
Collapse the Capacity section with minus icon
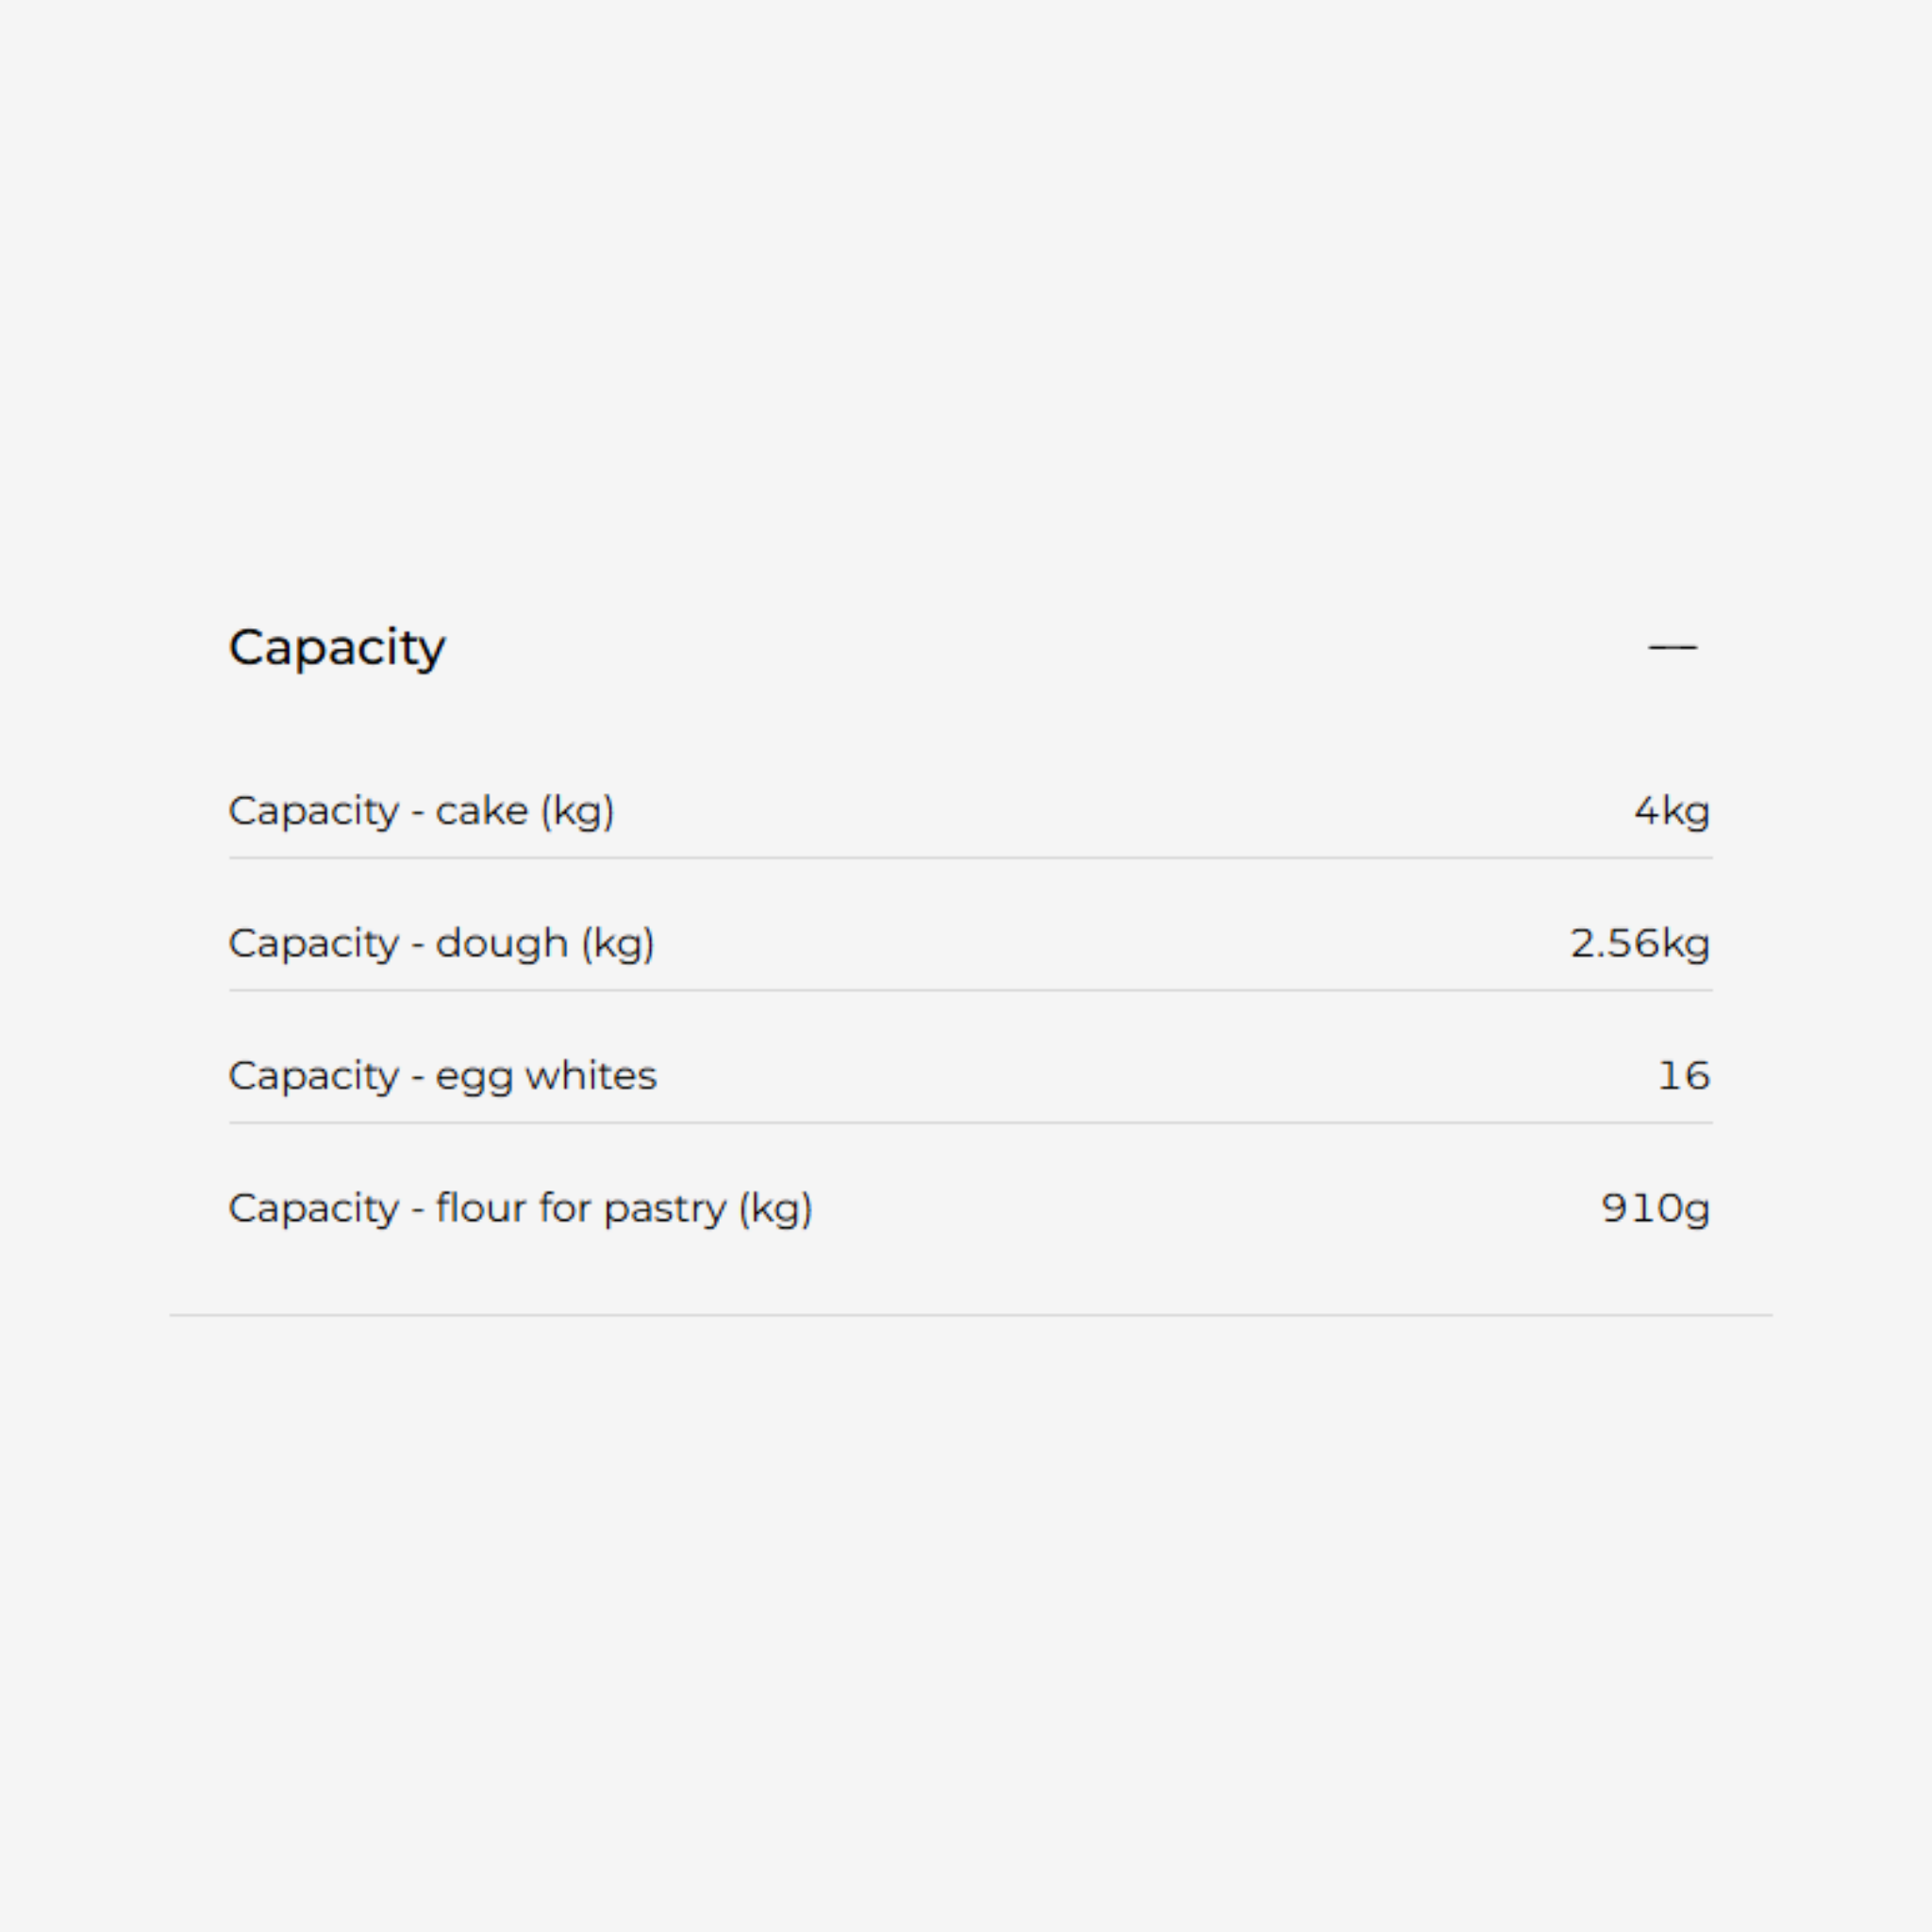point(1672,648)
